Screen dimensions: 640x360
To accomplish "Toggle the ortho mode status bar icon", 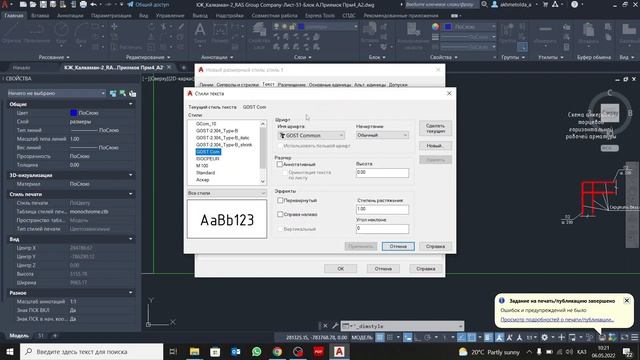I will click(x=418, y=337).
